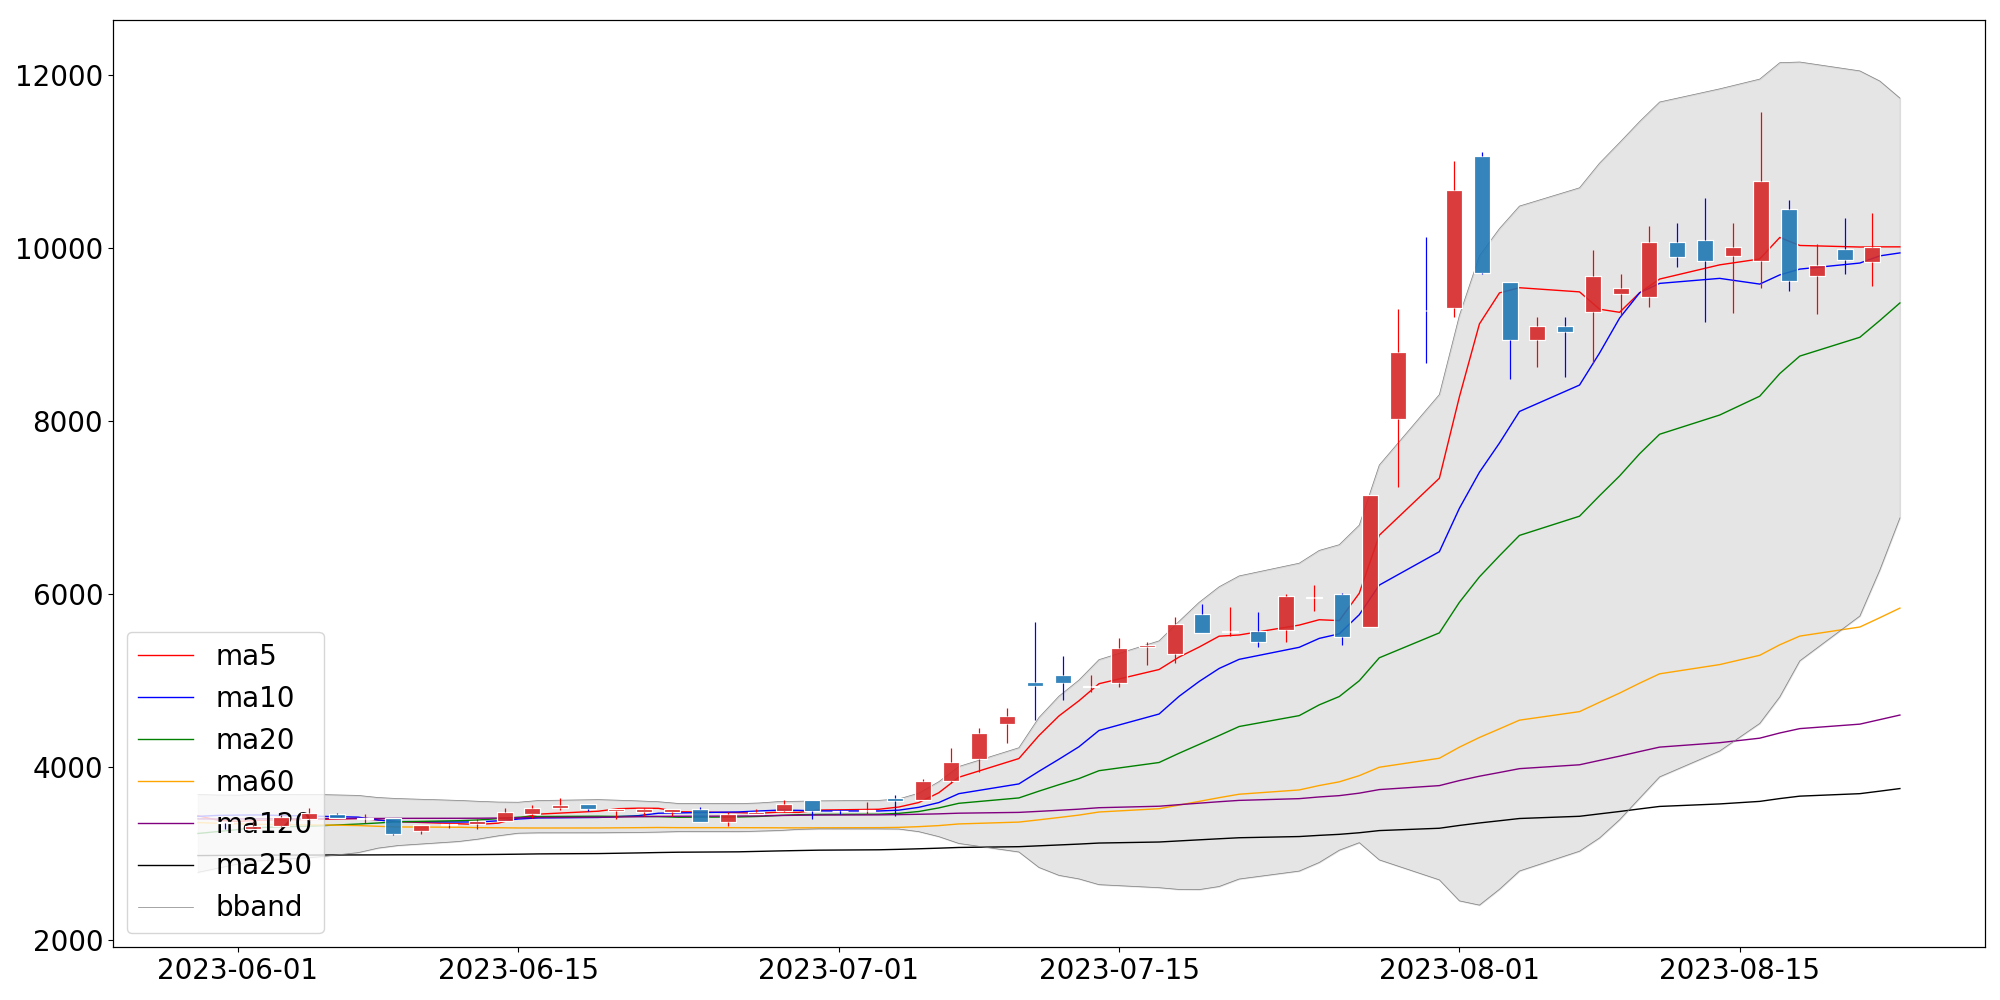Click the ma60 legend label
The width and height of the screenshot is (2000, 1000).
point(254,782)
